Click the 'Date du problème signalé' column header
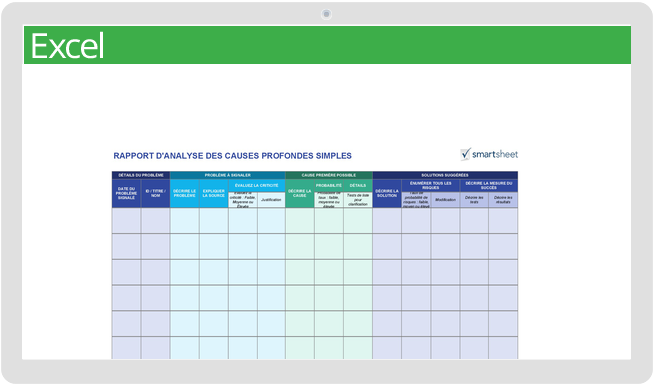This screenshot has height=385, width=654. (126, 194)
